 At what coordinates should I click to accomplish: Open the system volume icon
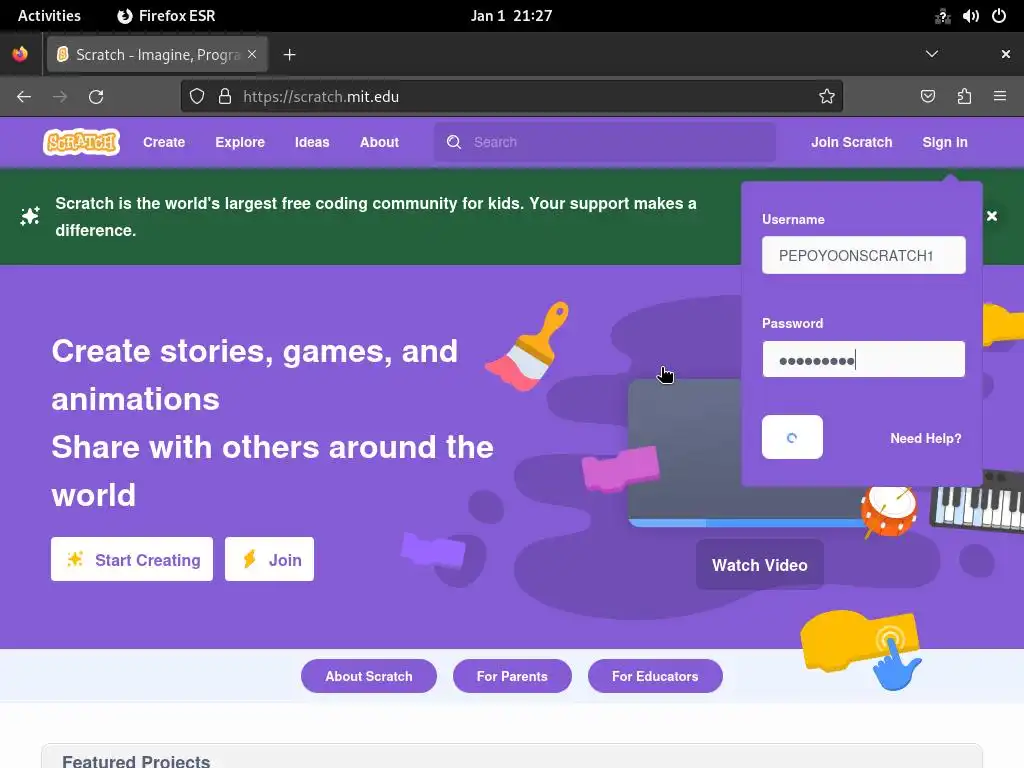pyautogui.click(x=970, y=16)
